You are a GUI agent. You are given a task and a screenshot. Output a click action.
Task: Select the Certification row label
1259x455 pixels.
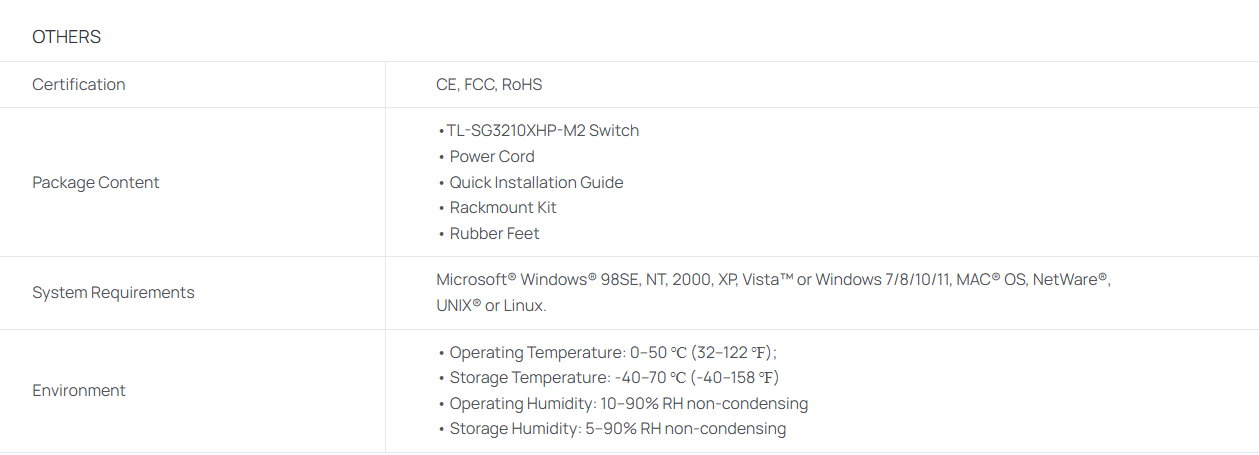(79, 85)
